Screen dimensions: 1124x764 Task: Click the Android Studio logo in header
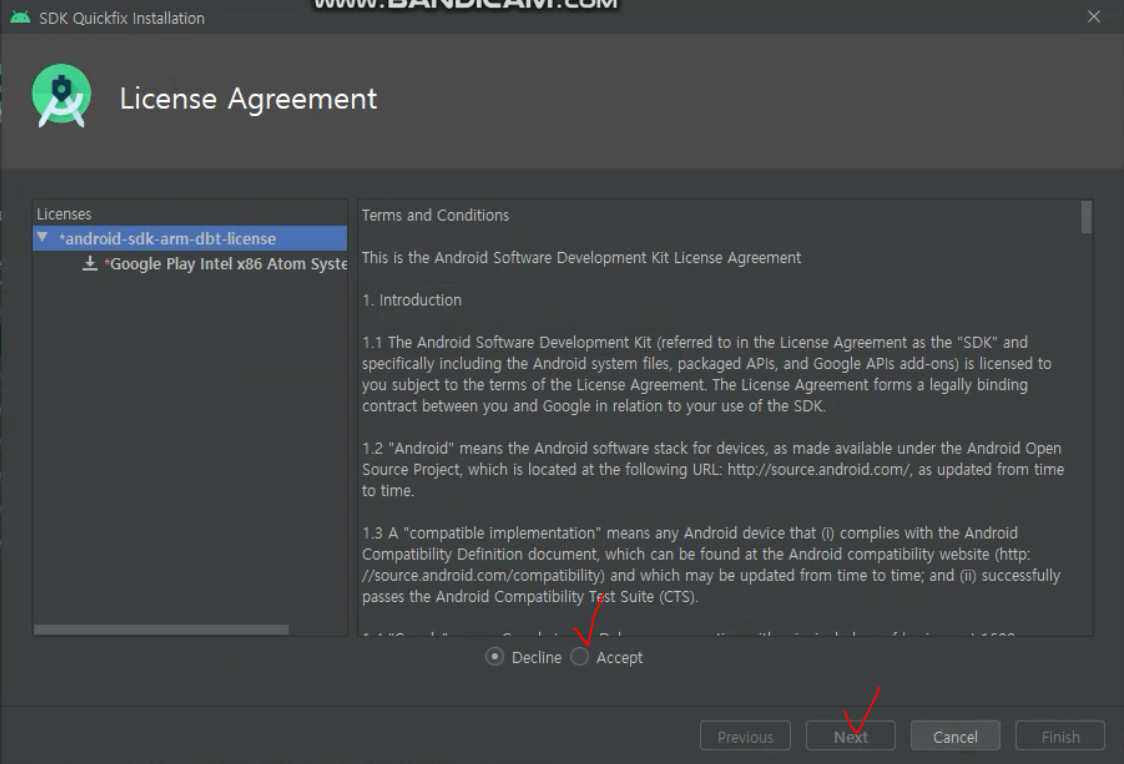coord(62,96)
